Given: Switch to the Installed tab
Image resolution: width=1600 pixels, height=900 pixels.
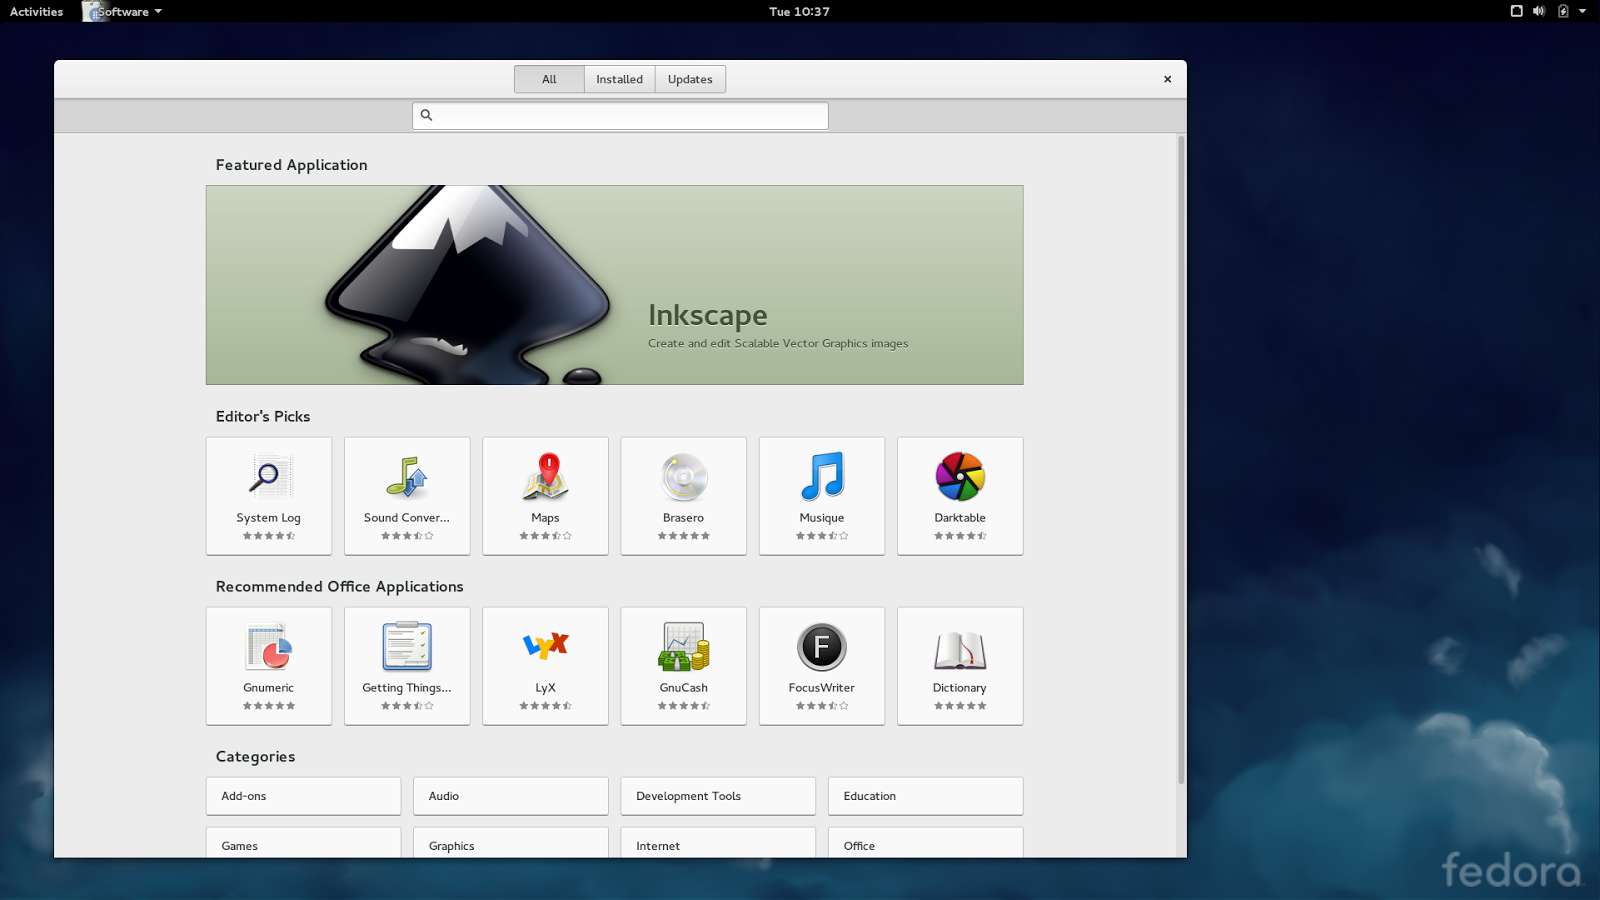Looking at the screenshot, I should (619, 79).
